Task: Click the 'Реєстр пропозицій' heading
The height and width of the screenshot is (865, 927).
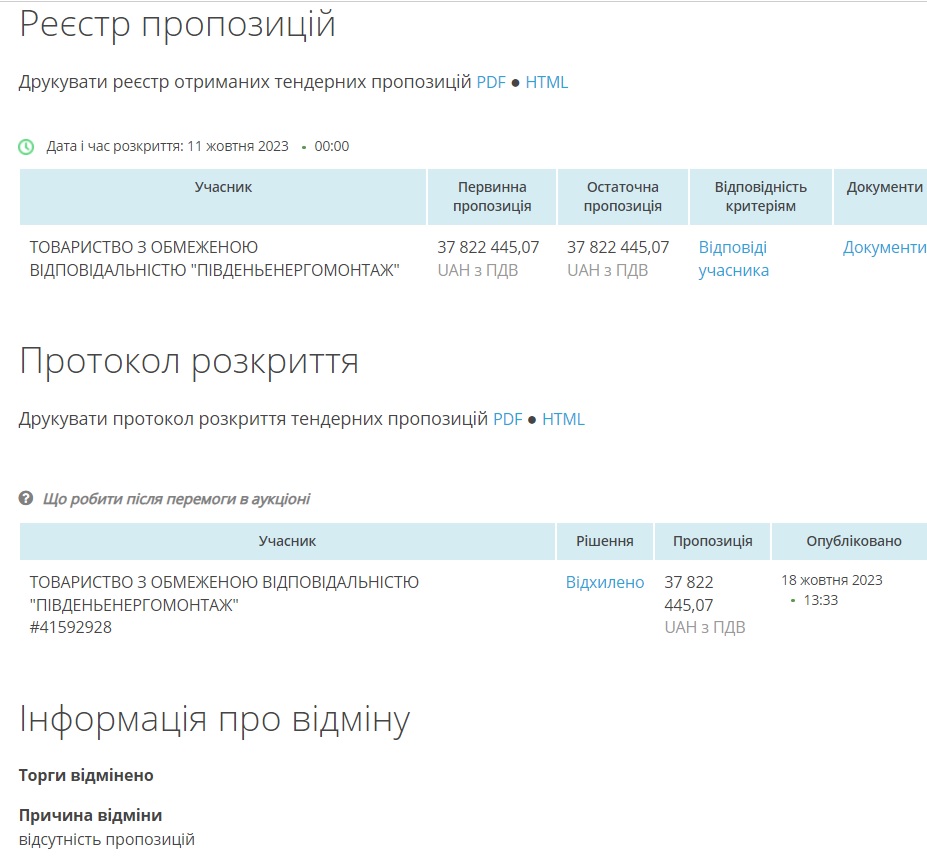Action: 177,25
